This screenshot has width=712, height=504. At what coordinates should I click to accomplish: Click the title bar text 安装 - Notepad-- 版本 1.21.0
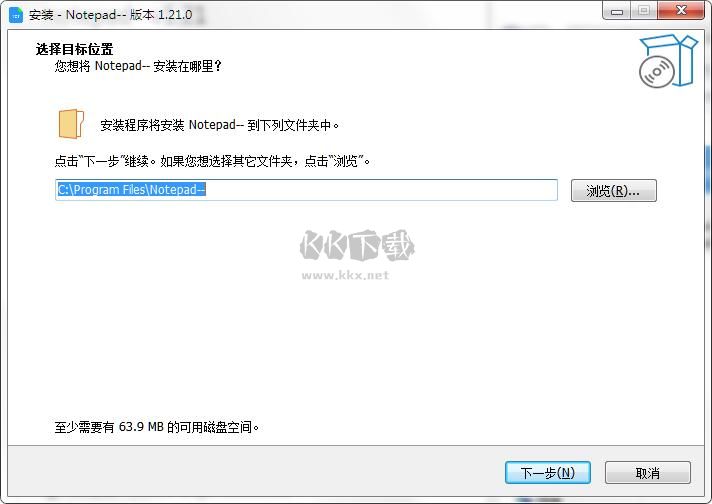[110, 15]
